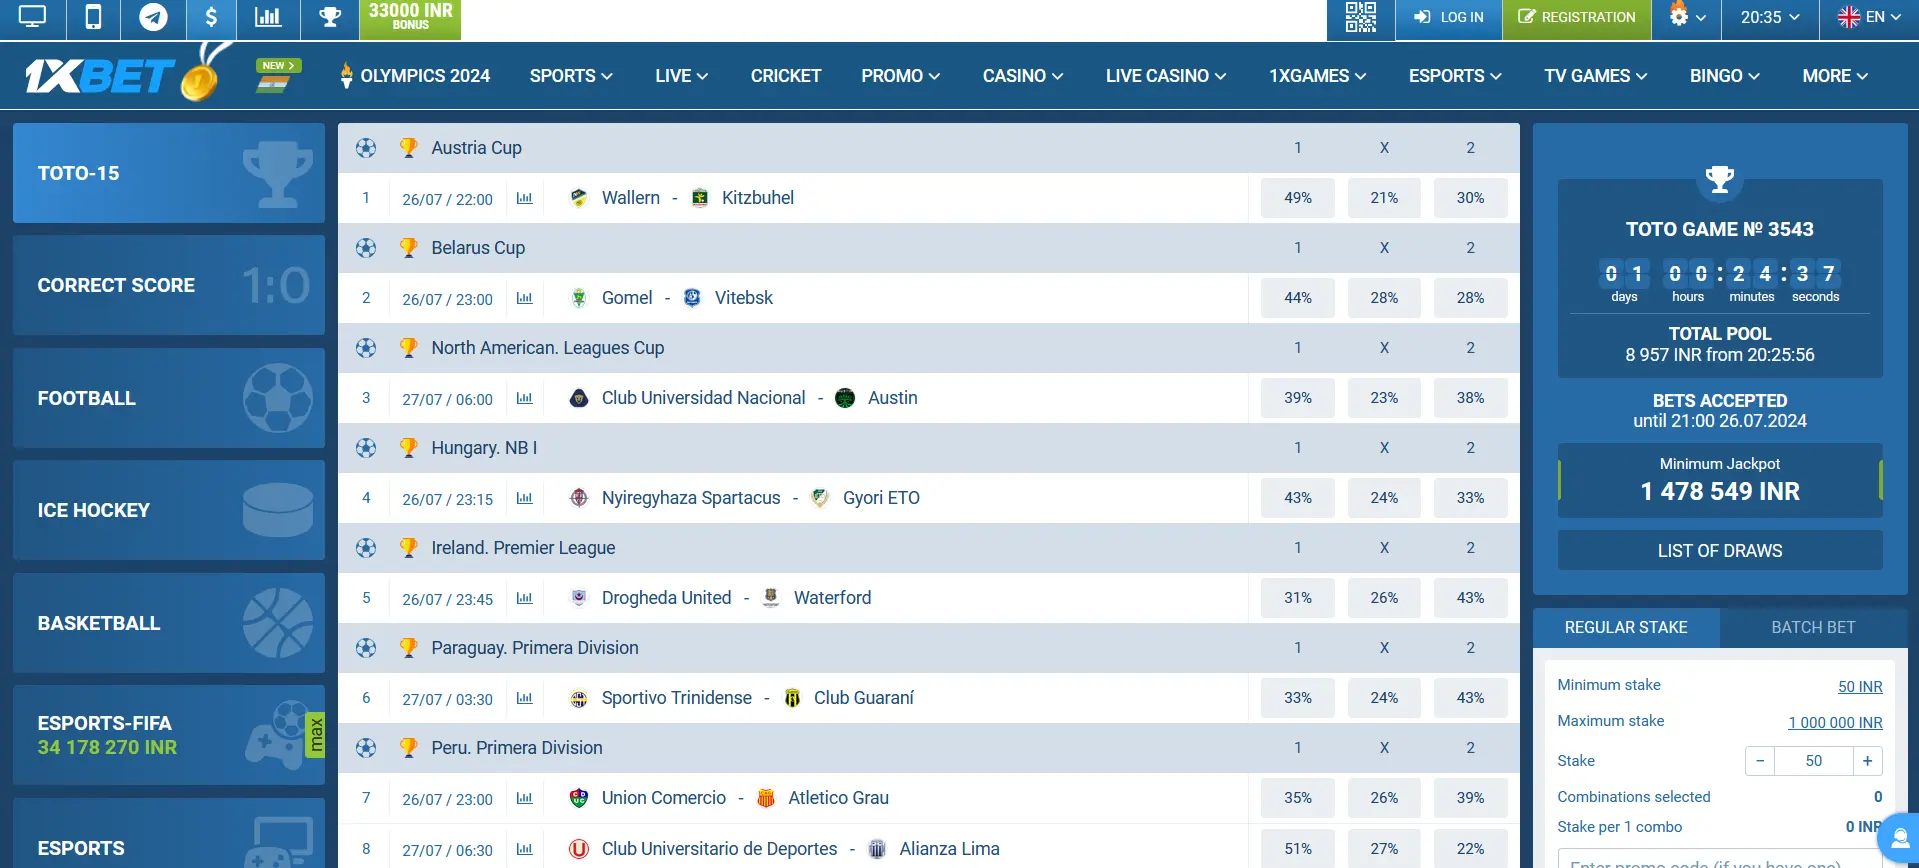Viewport: 1919px width, 868px height.
Task: Open live chat support bubble
Action: [1899, 838]
